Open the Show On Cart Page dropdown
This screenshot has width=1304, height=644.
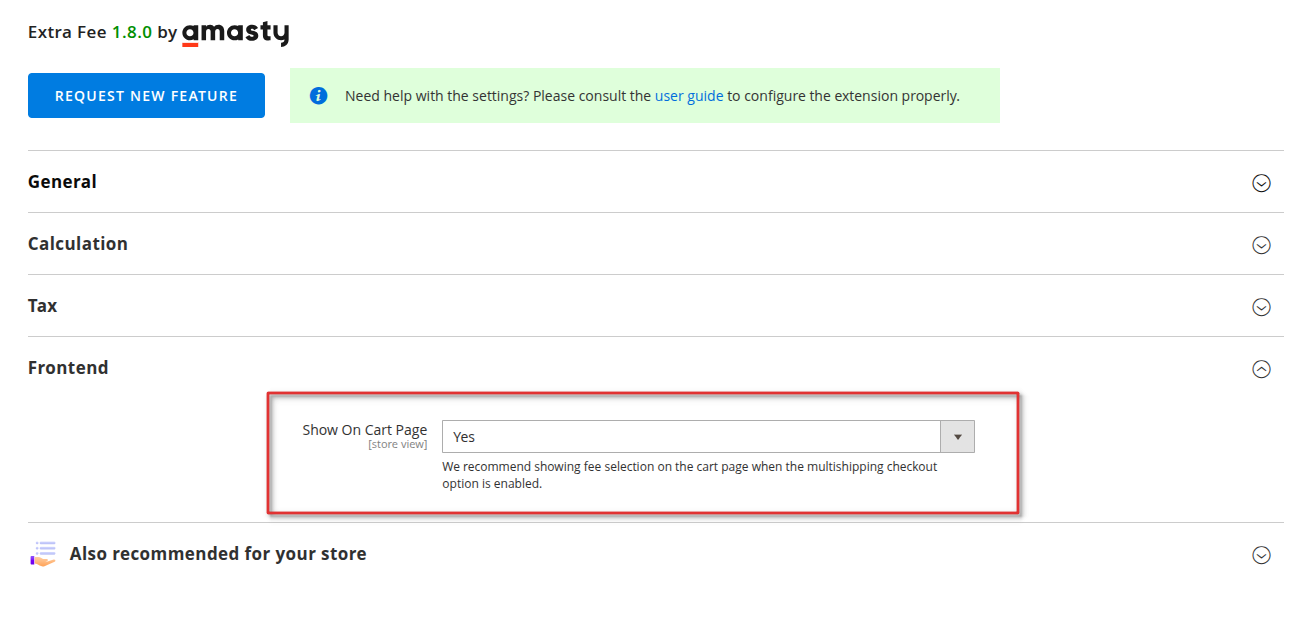[708, 437]
